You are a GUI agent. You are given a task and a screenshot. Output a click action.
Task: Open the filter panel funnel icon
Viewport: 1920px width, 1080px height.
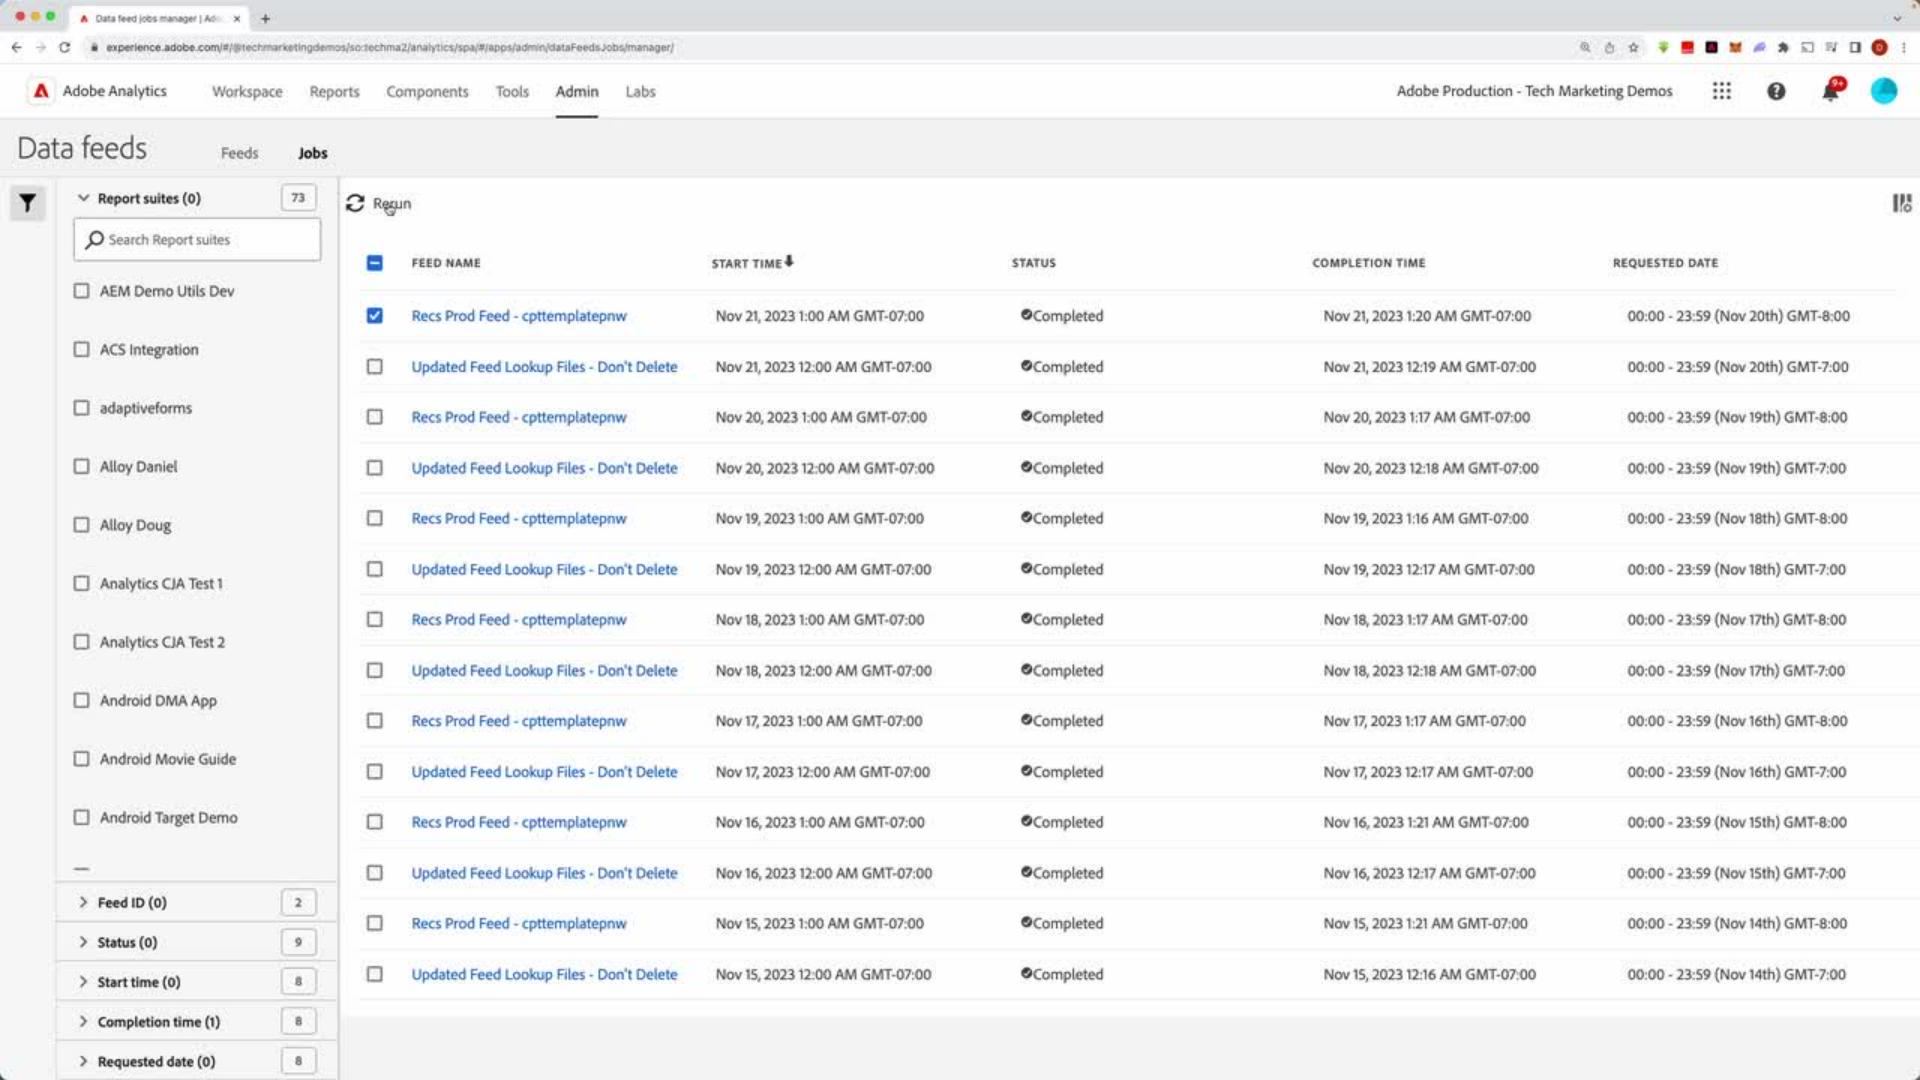pyautogui.click(x=27, y=202)
